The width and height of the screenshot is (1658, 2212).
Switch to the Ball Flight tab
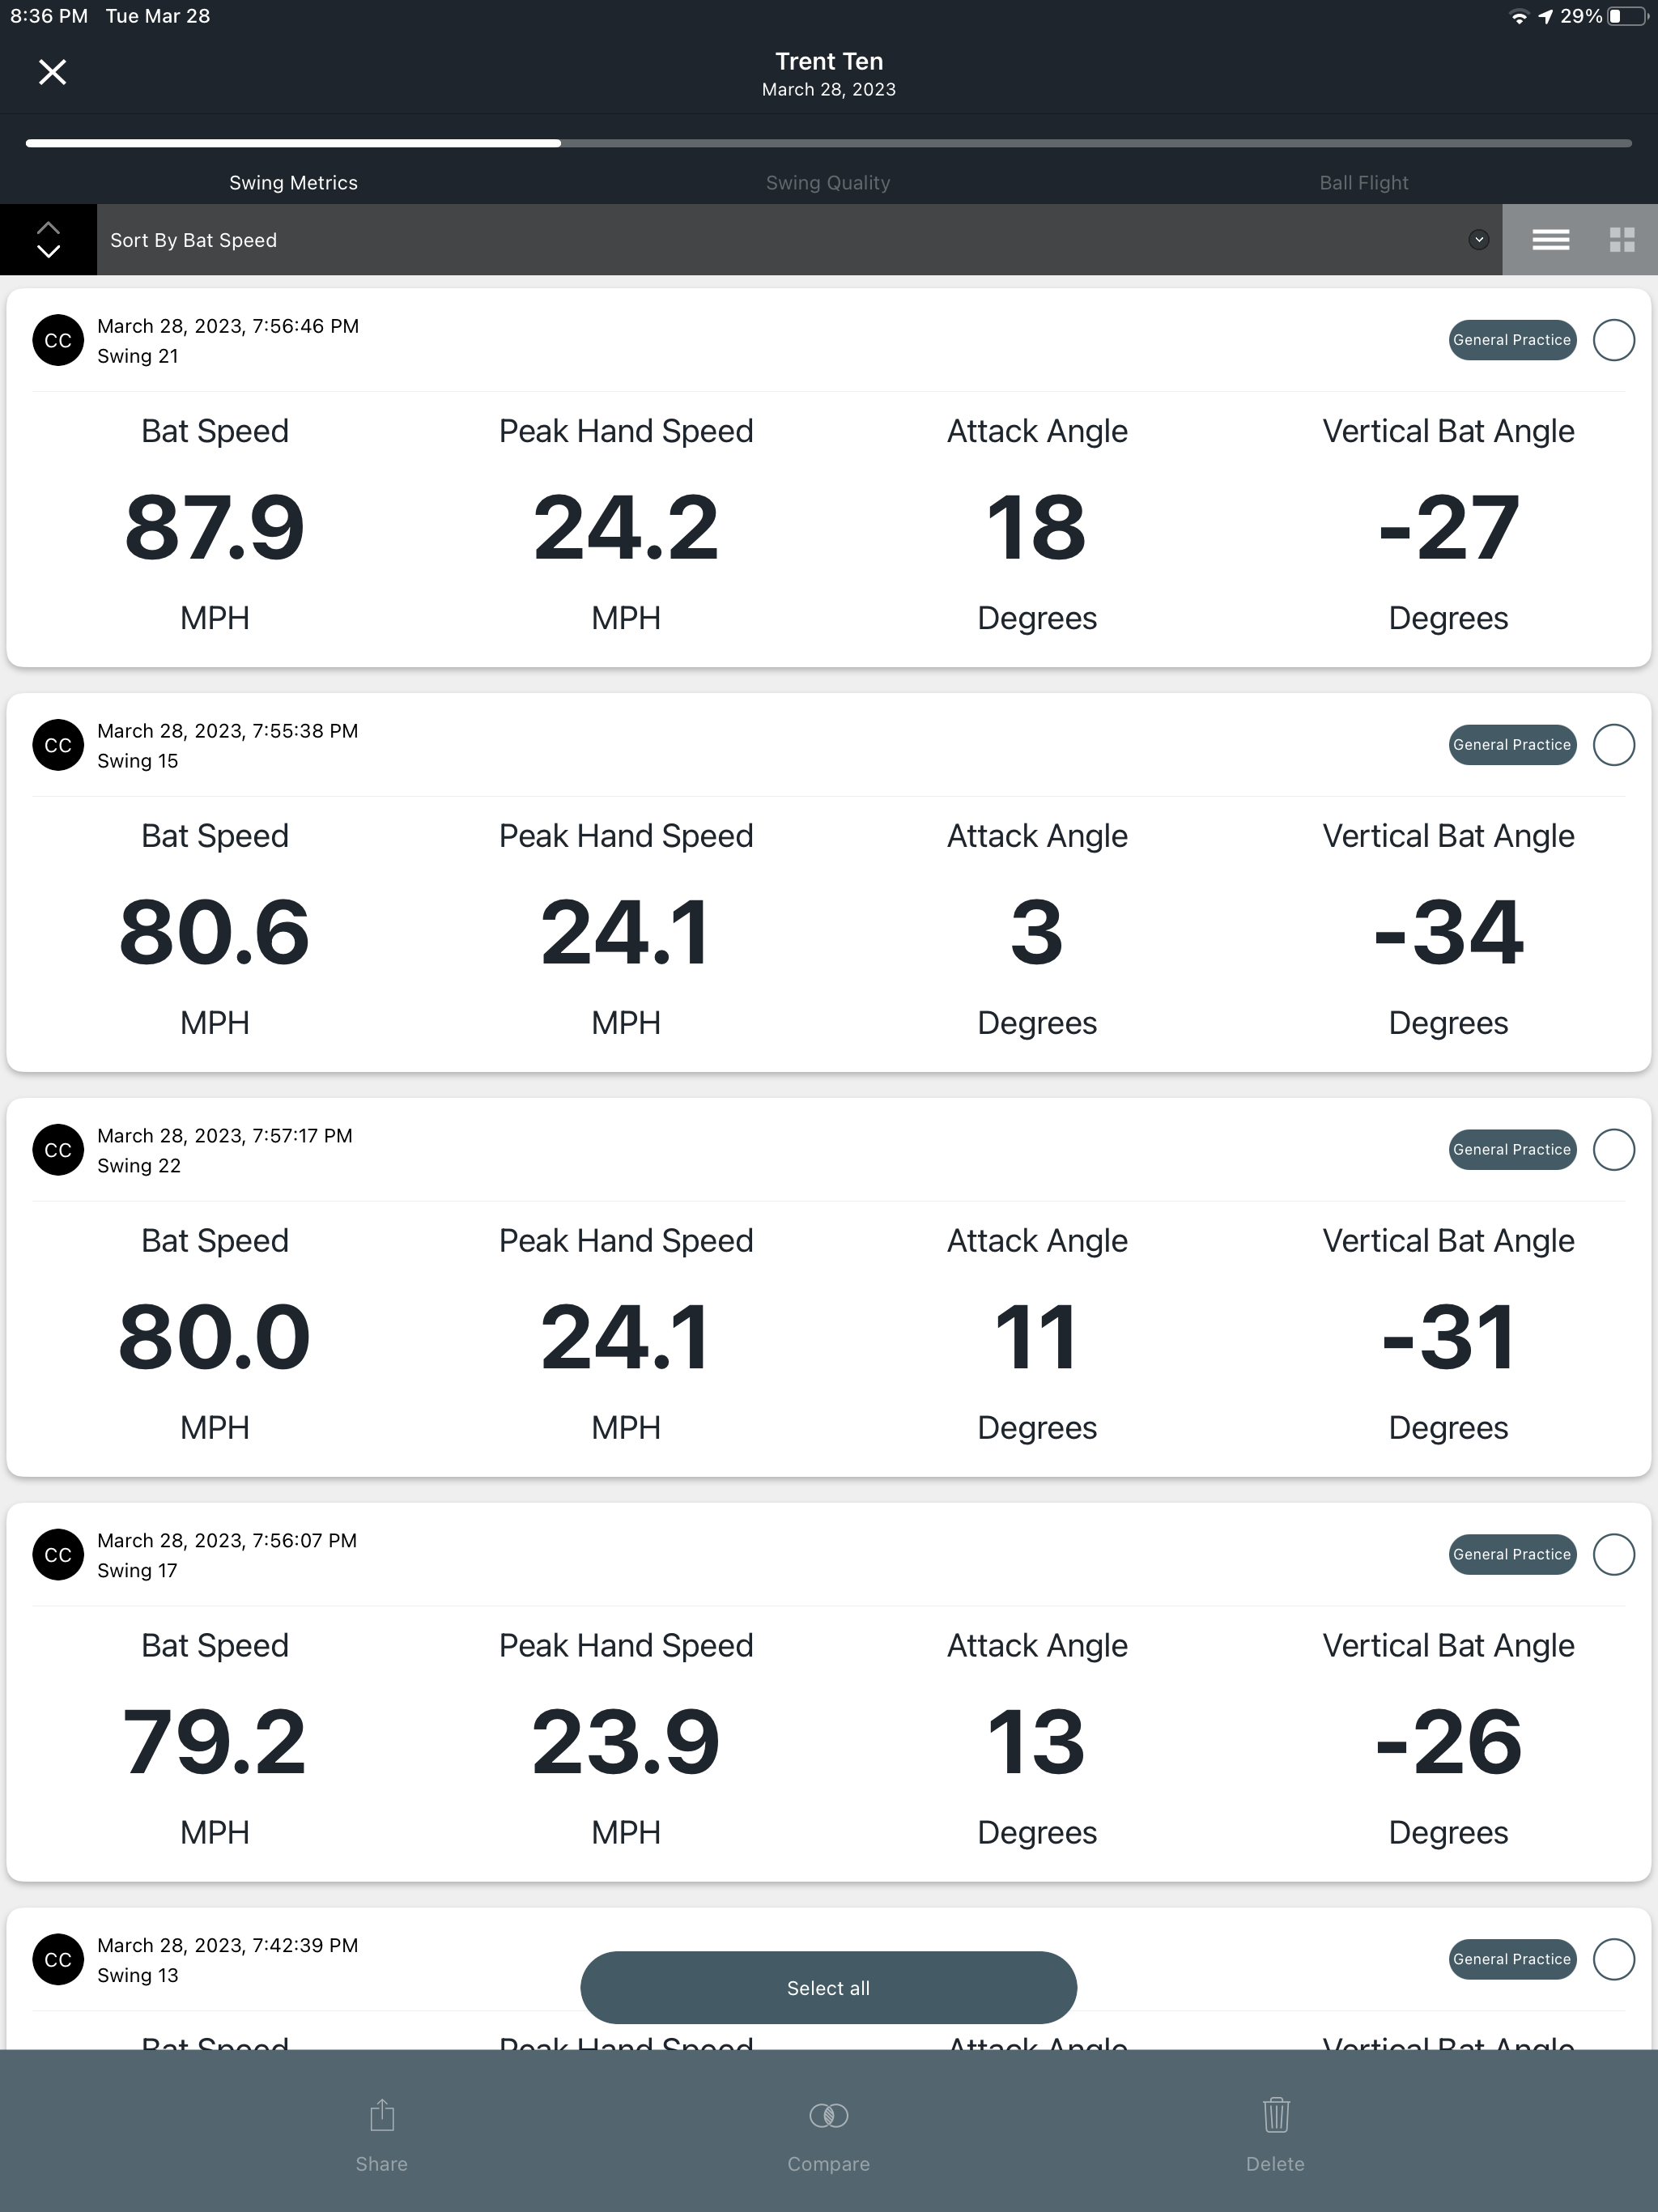point(1363,183)
